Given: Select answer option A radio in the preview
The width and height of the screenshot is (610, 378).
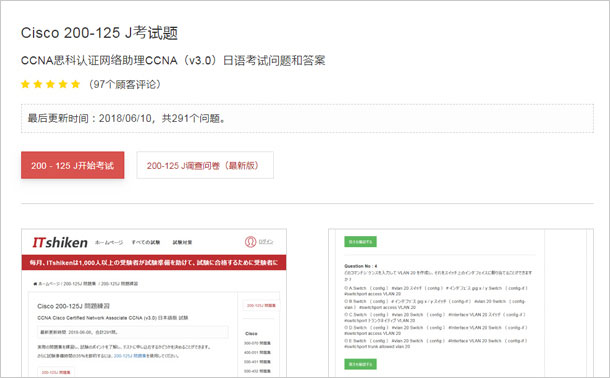Looking at the screenshot, I should tap(346, 288).
